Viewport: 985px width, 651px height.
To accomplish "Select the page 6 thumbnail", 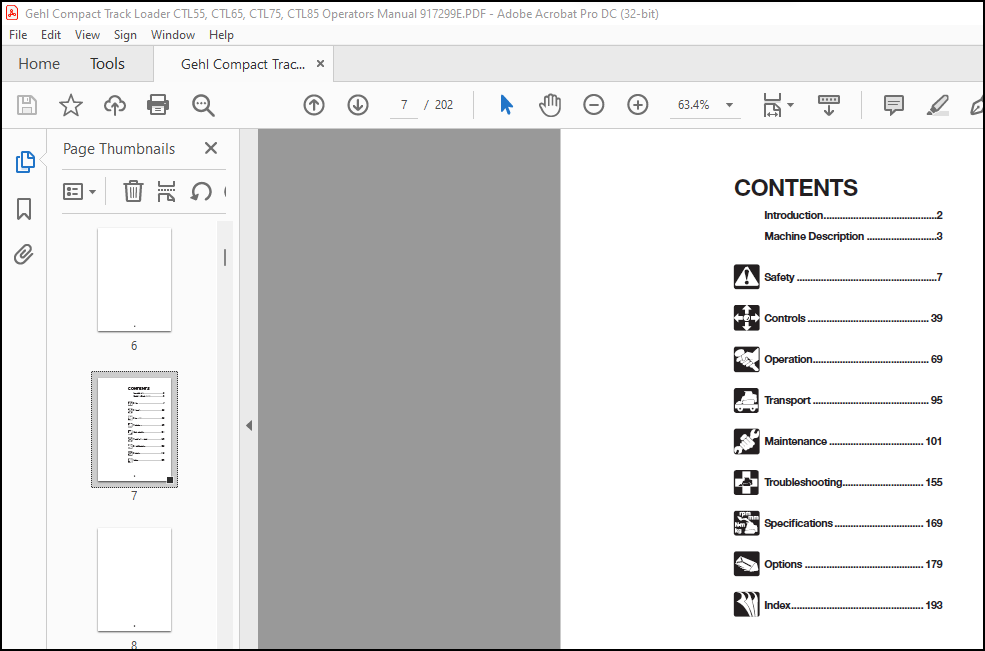I will [134, 280].
